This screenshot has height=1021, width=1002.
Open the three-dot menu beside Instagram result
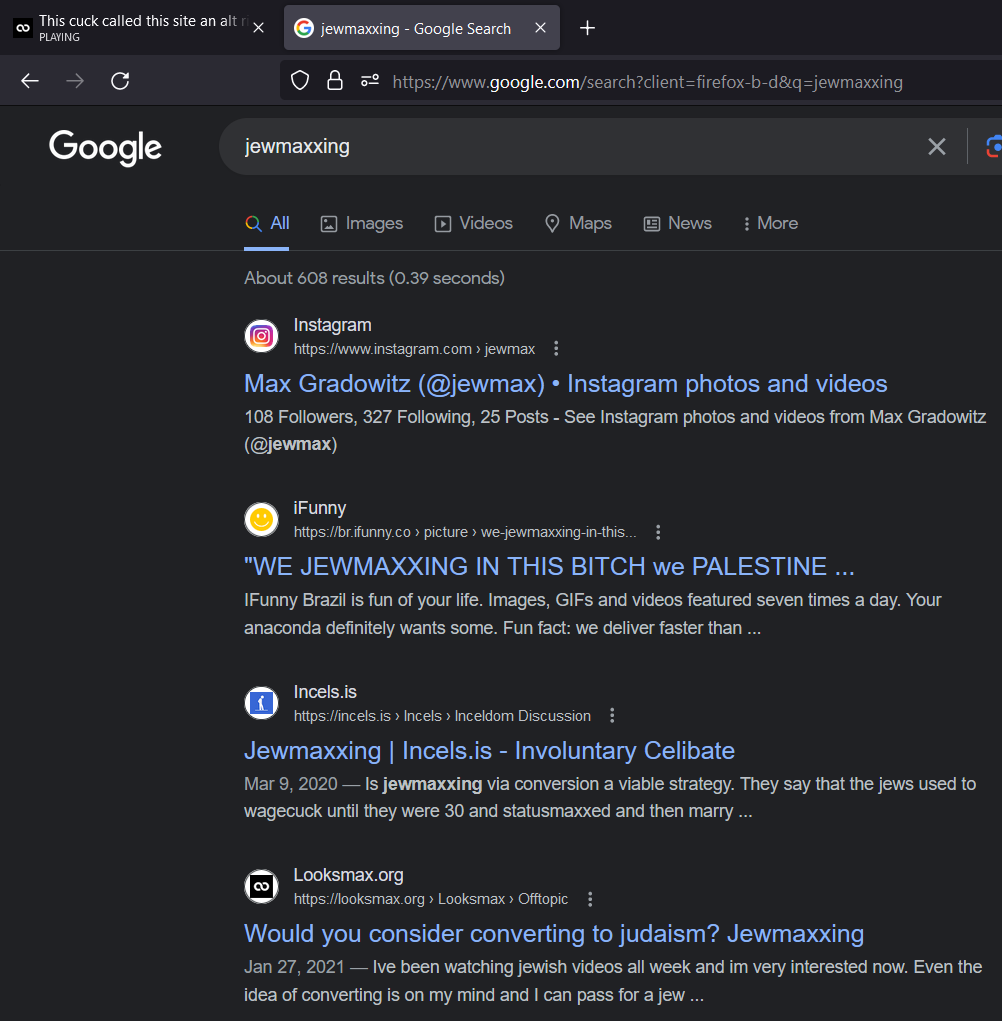tap(557, 349)
